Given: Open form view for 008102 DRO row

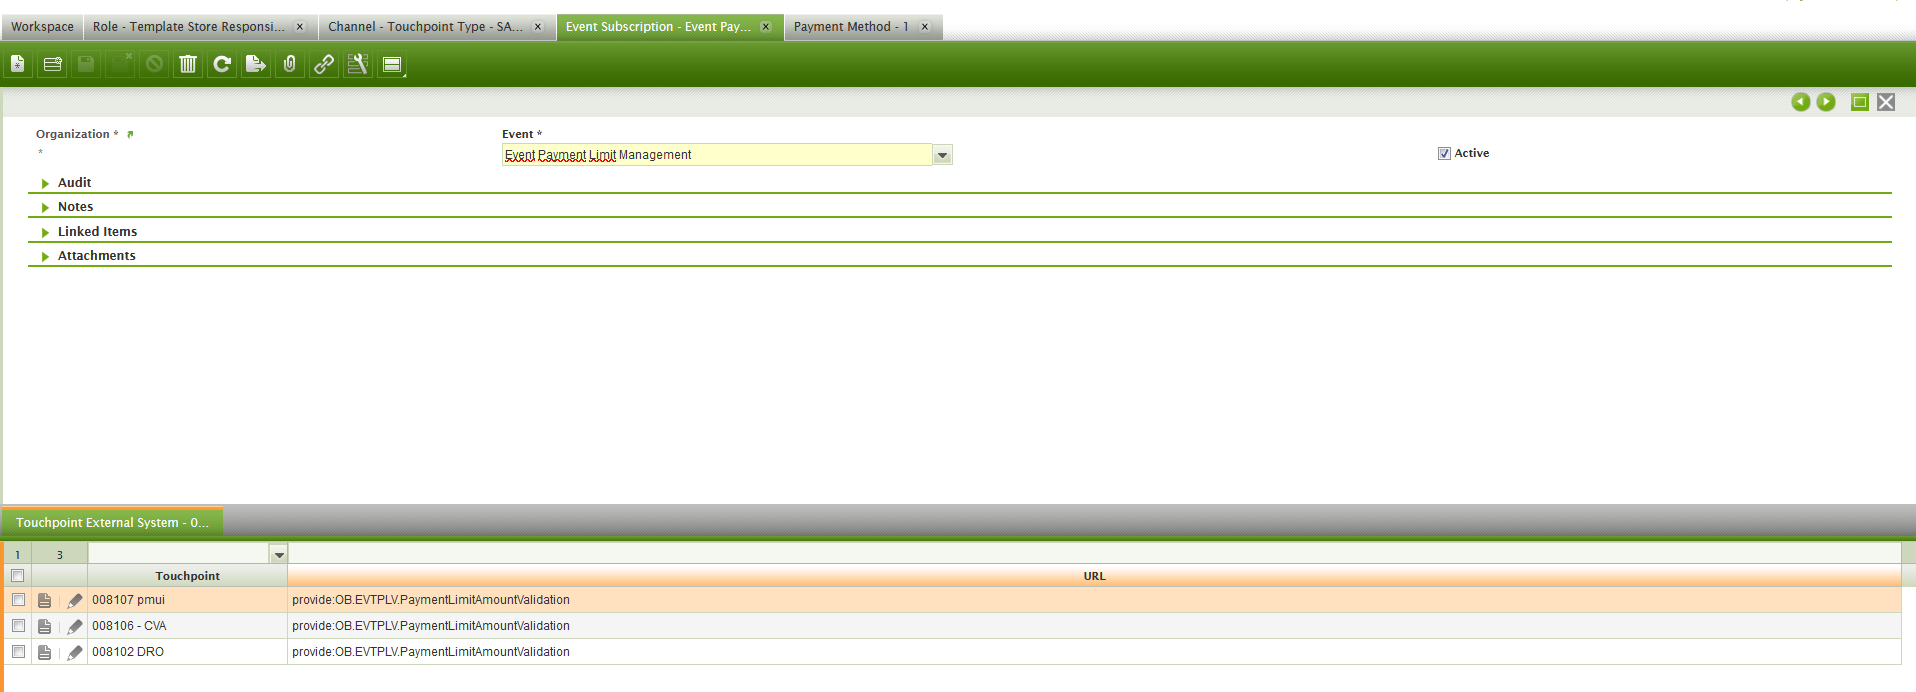Looking at the screenshot, I should pos(44,652).
